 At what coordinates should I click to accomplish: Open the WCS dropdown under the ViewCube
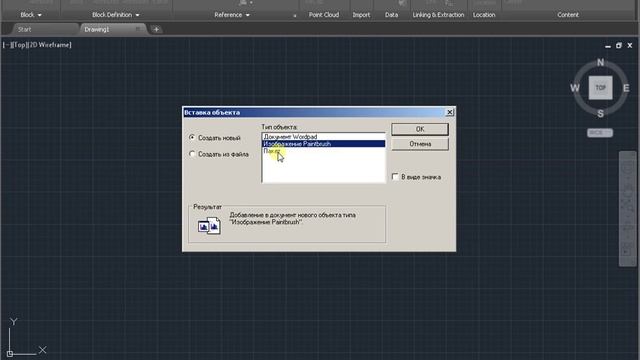600,133
